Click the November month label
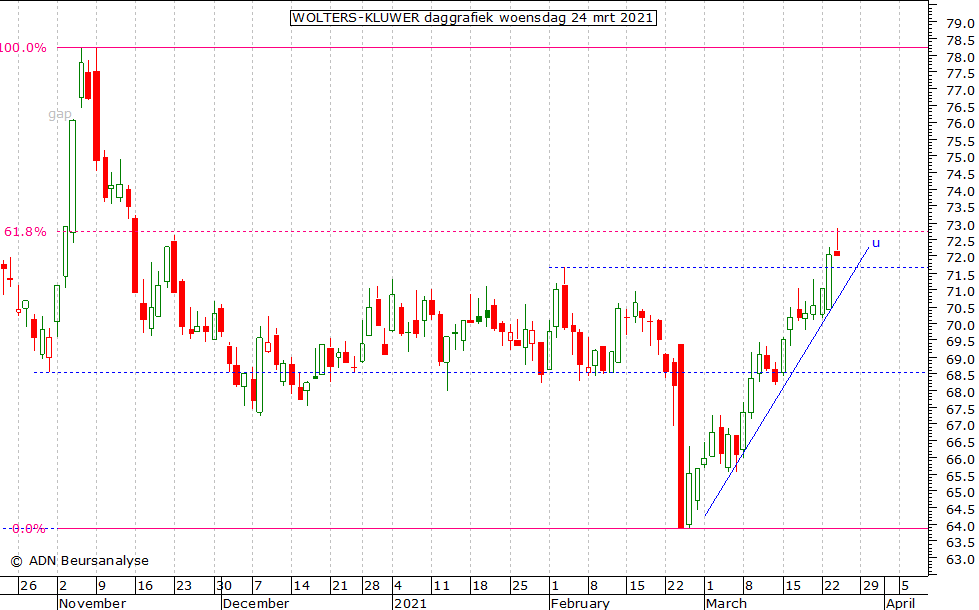 pyautogui.click(x=92, y=603)
